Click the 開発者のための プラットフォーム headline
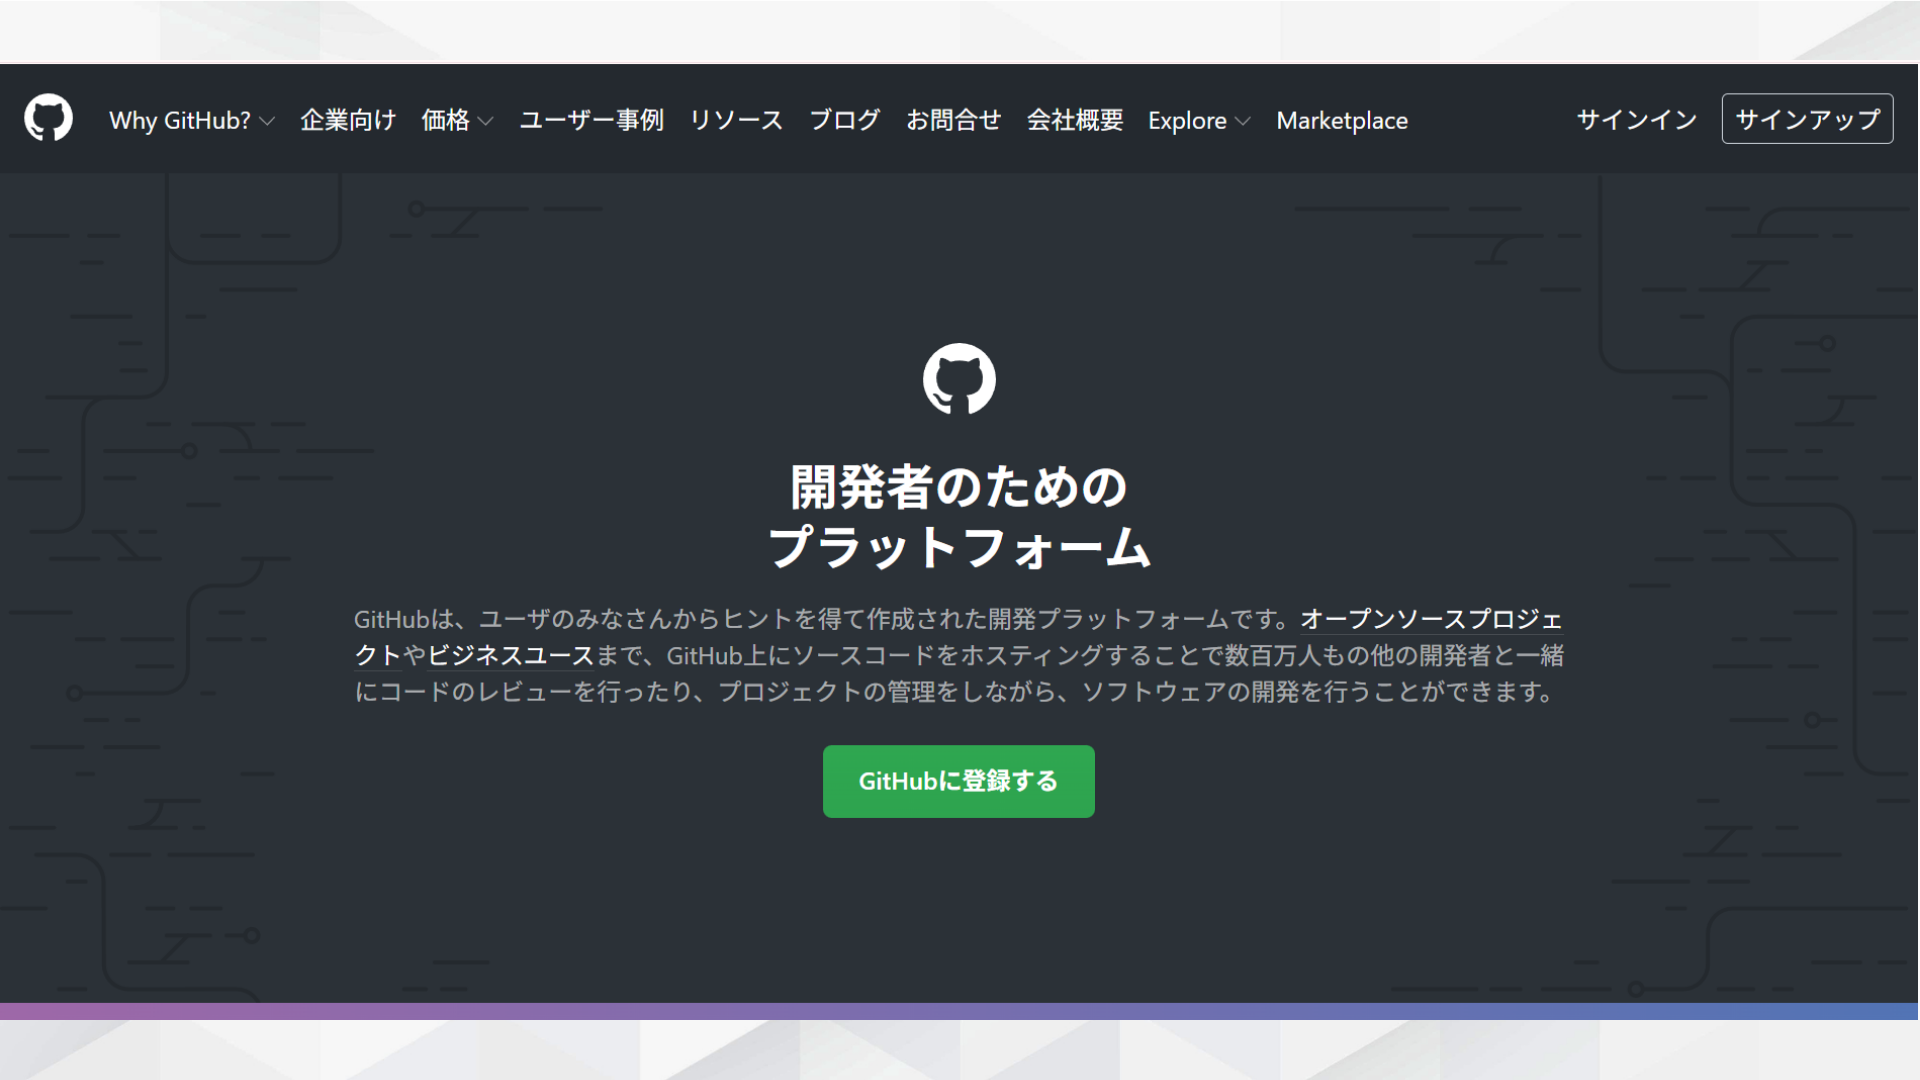The height and width of the screenshot is (1080, 1920). [x=959, y=517]
